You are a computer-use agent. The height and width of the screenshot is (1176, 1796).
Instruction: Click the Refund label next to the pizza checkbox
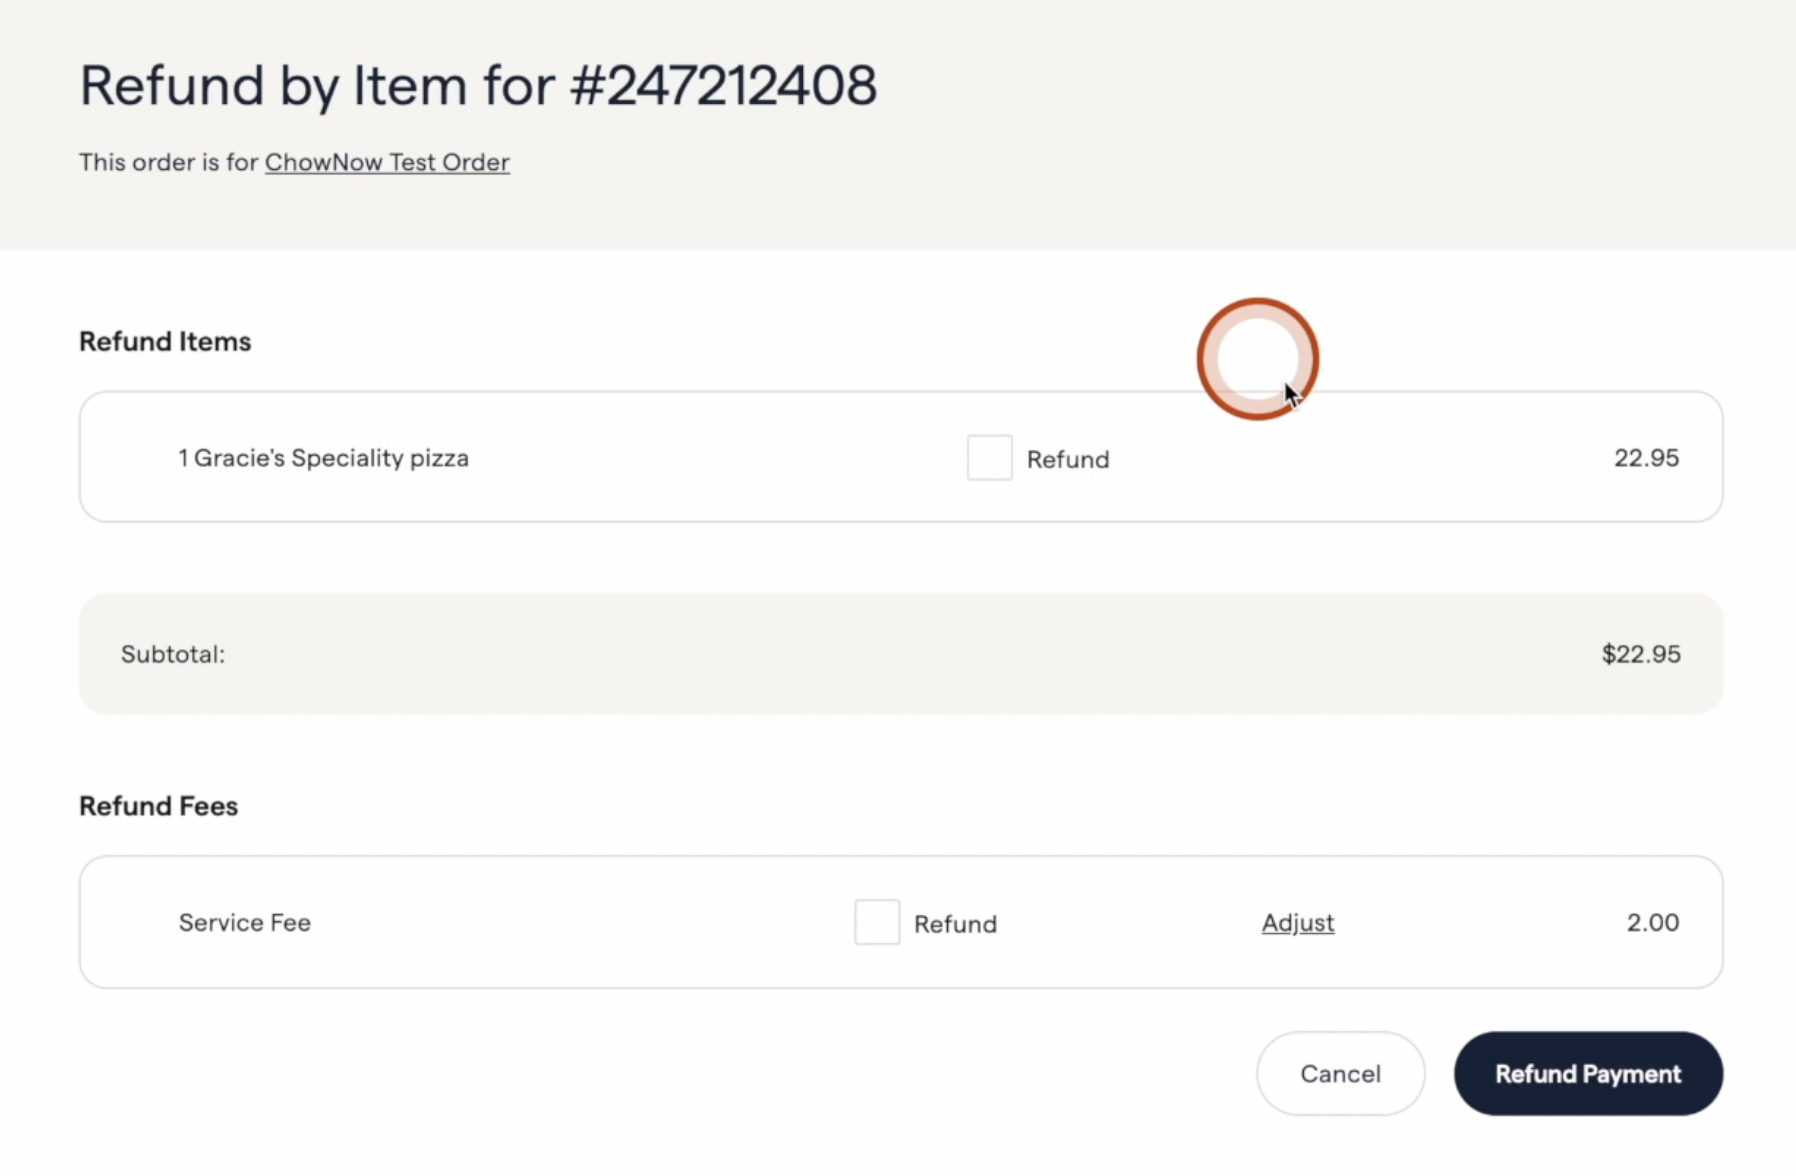pos(1068,458)
